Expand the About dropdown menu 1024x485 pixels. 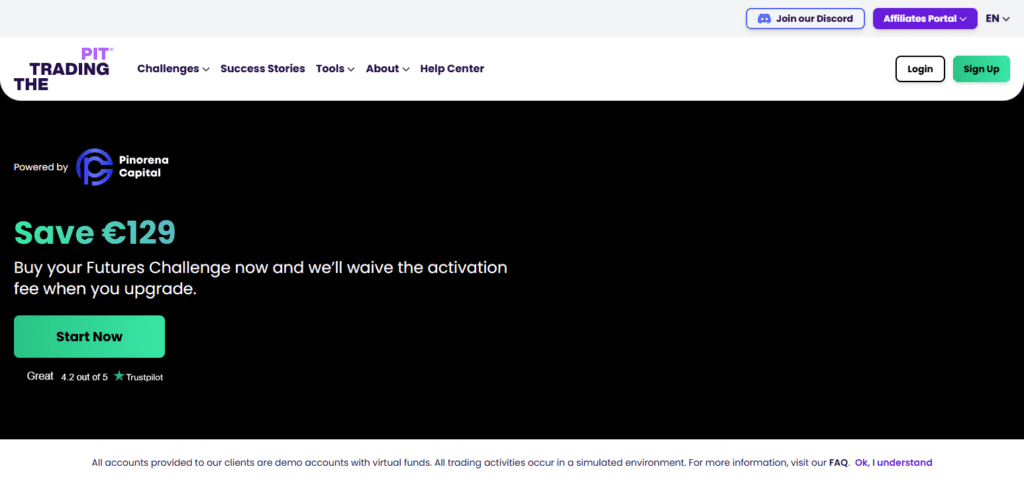click(387, 69)
